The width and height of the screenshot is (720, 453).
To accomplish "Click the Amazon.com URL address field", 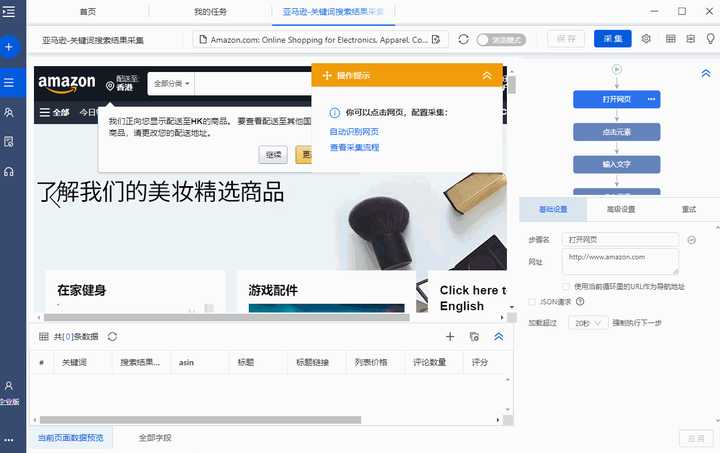I will [x=320, y=40].
